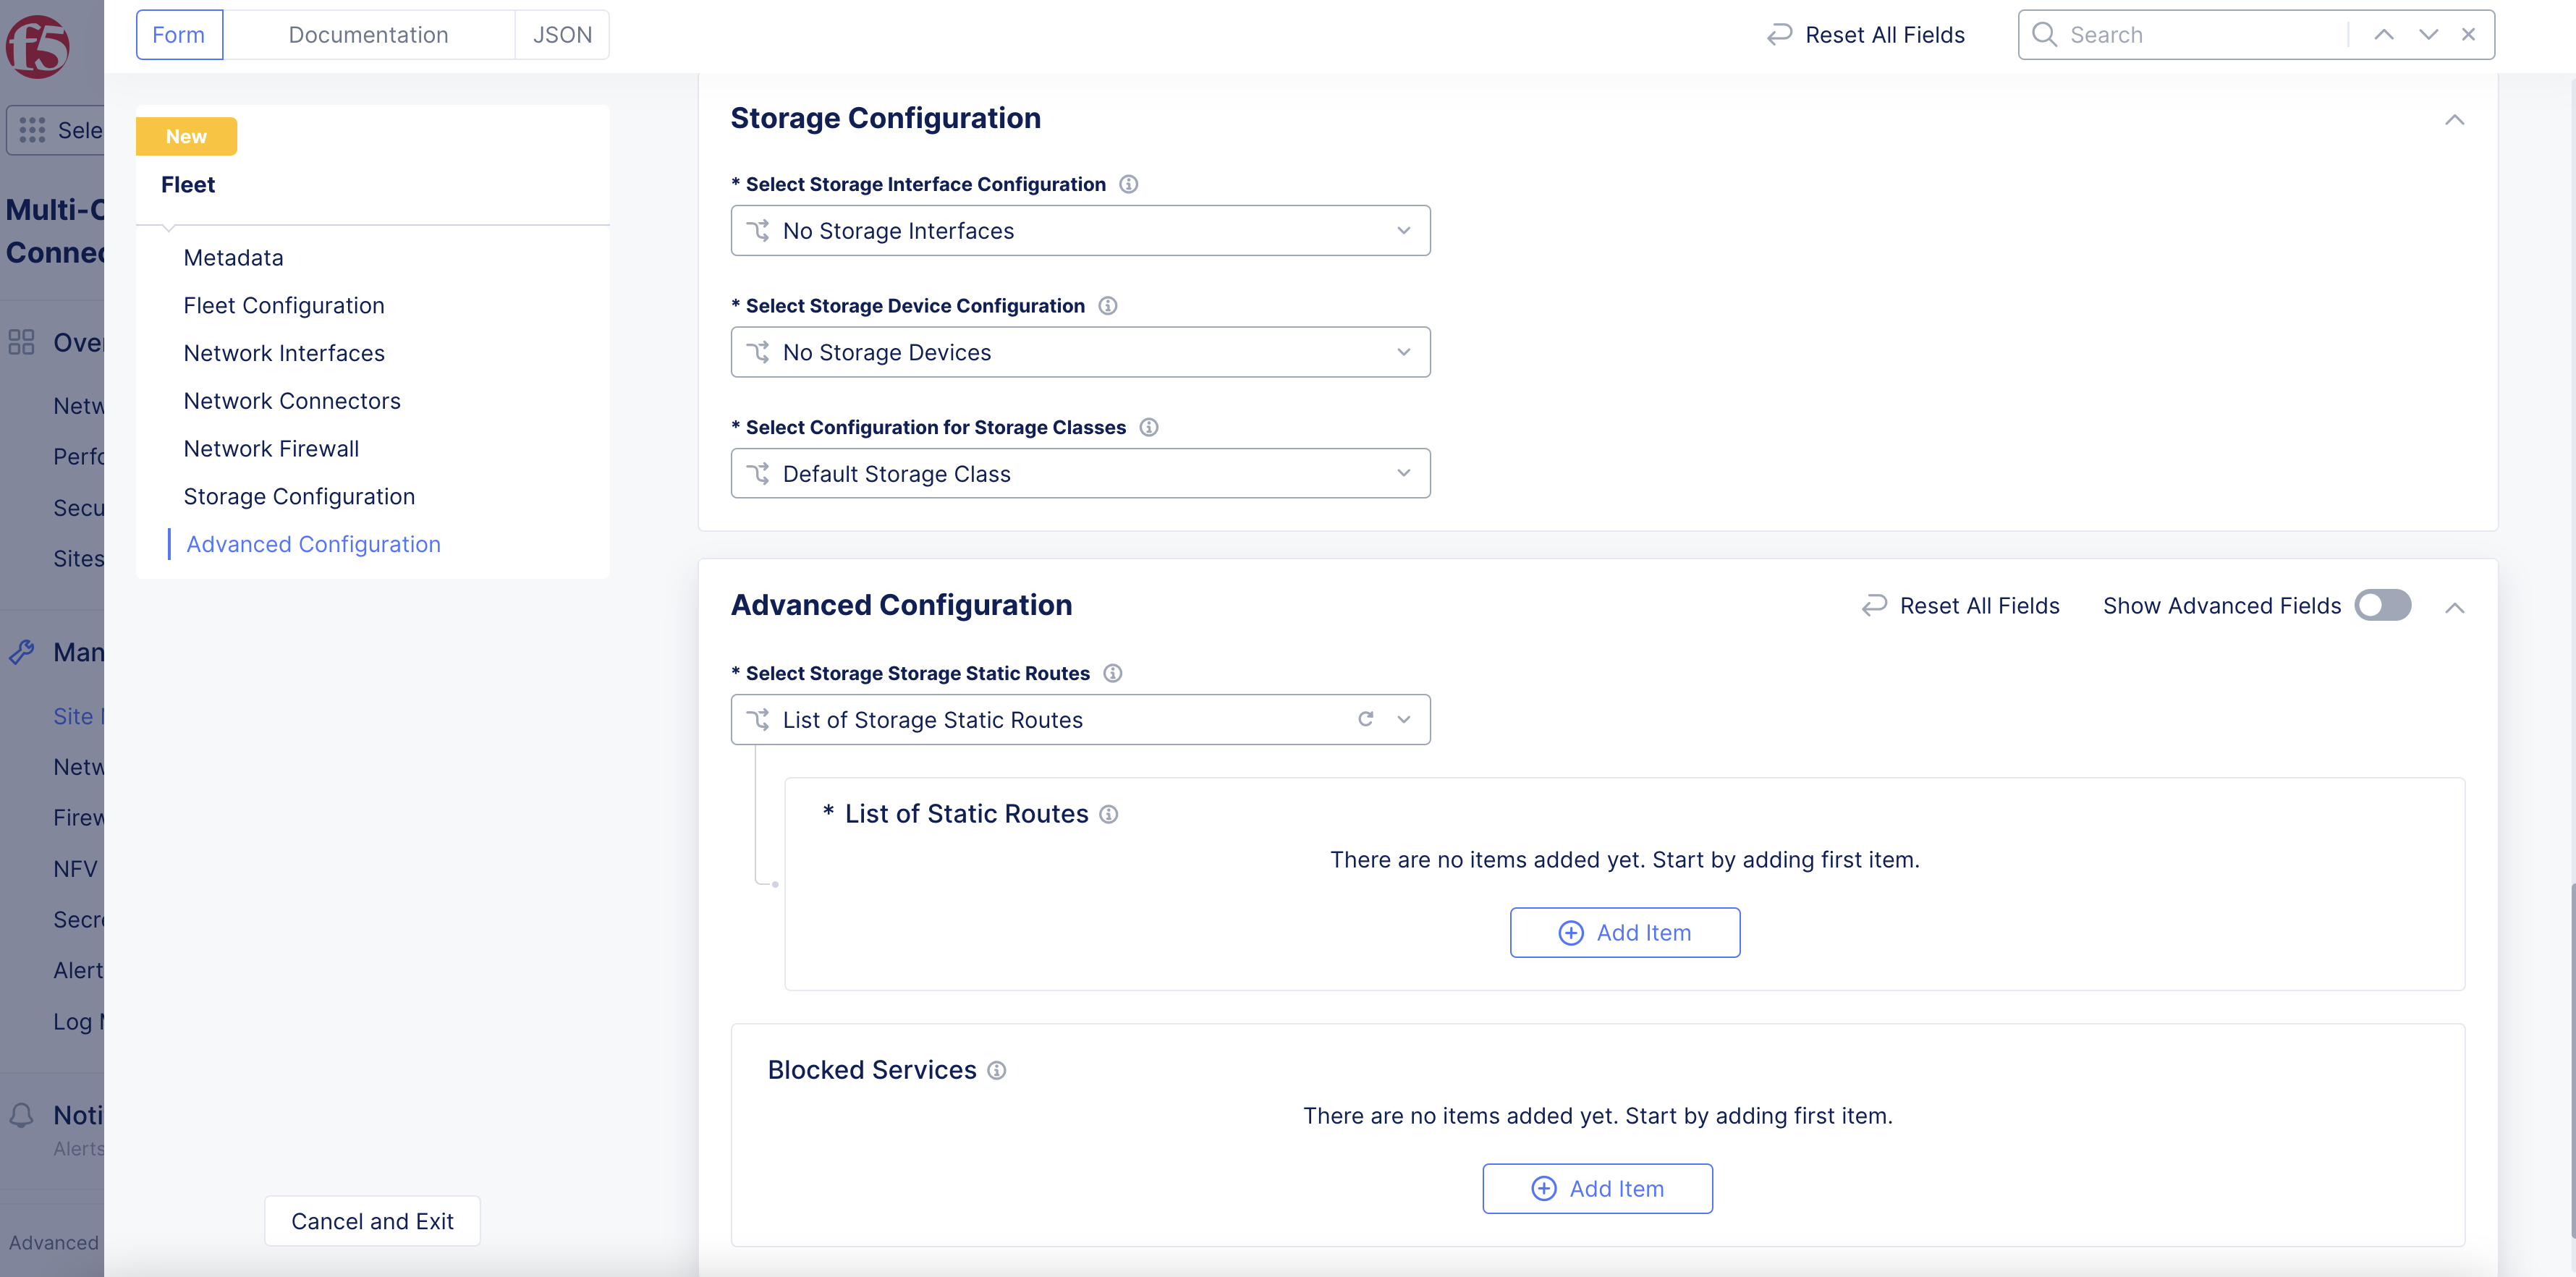Click the search next-result down arrow
The image size is (2576, 1277).
[2428, 35]
